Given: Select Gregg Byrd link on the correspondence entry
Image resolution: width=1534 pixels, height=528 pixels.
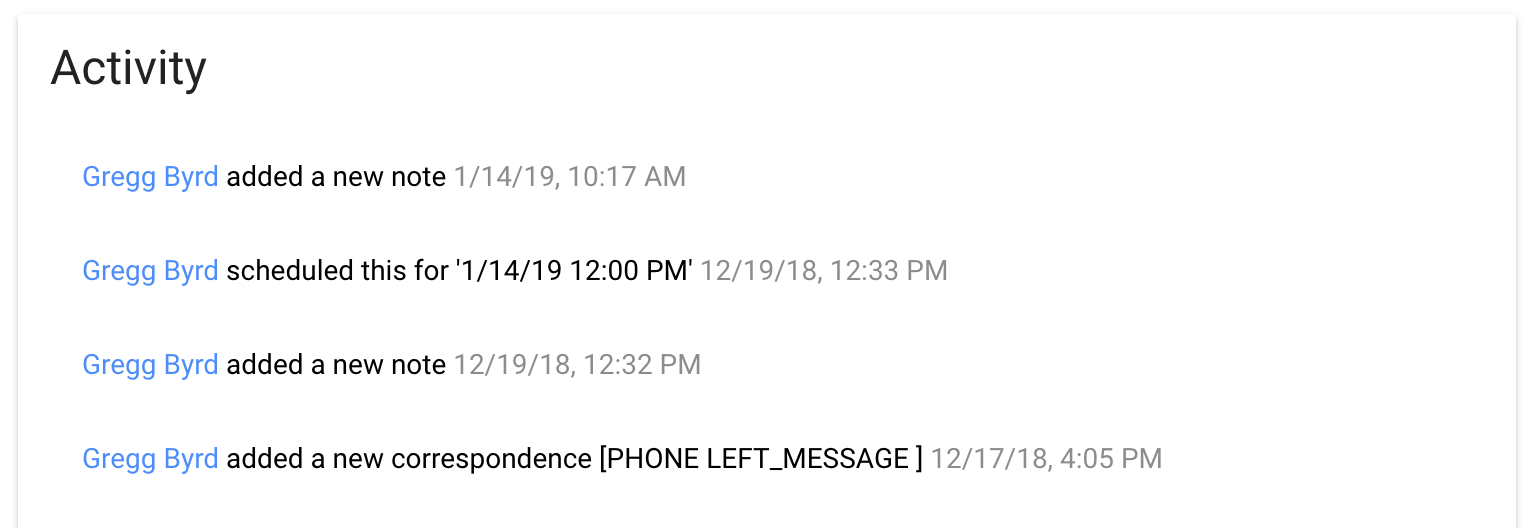Looking at the screenshot, I should pos(150,459).
